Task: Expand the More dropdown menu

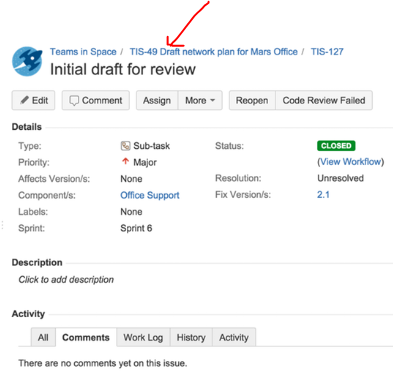Action: 200,100
